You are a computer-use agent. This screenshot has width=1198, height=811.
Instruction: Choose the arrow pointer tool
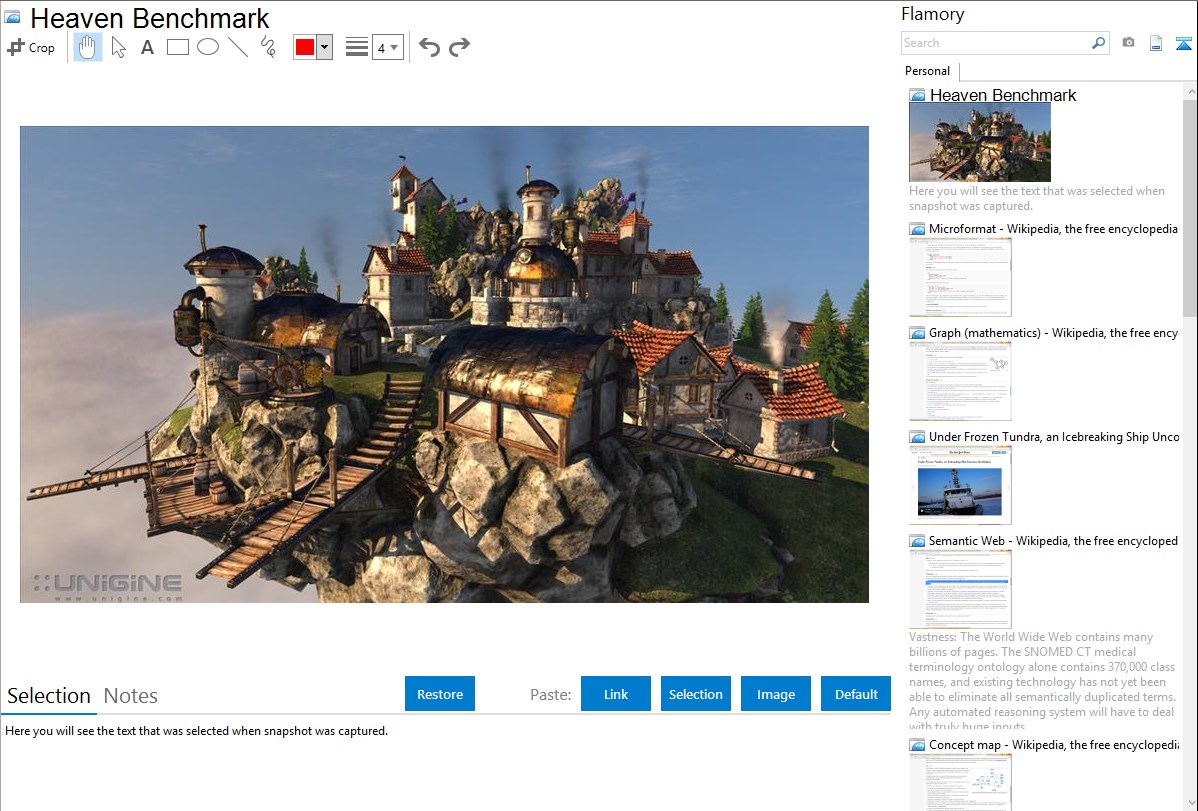tap(118, 47)
